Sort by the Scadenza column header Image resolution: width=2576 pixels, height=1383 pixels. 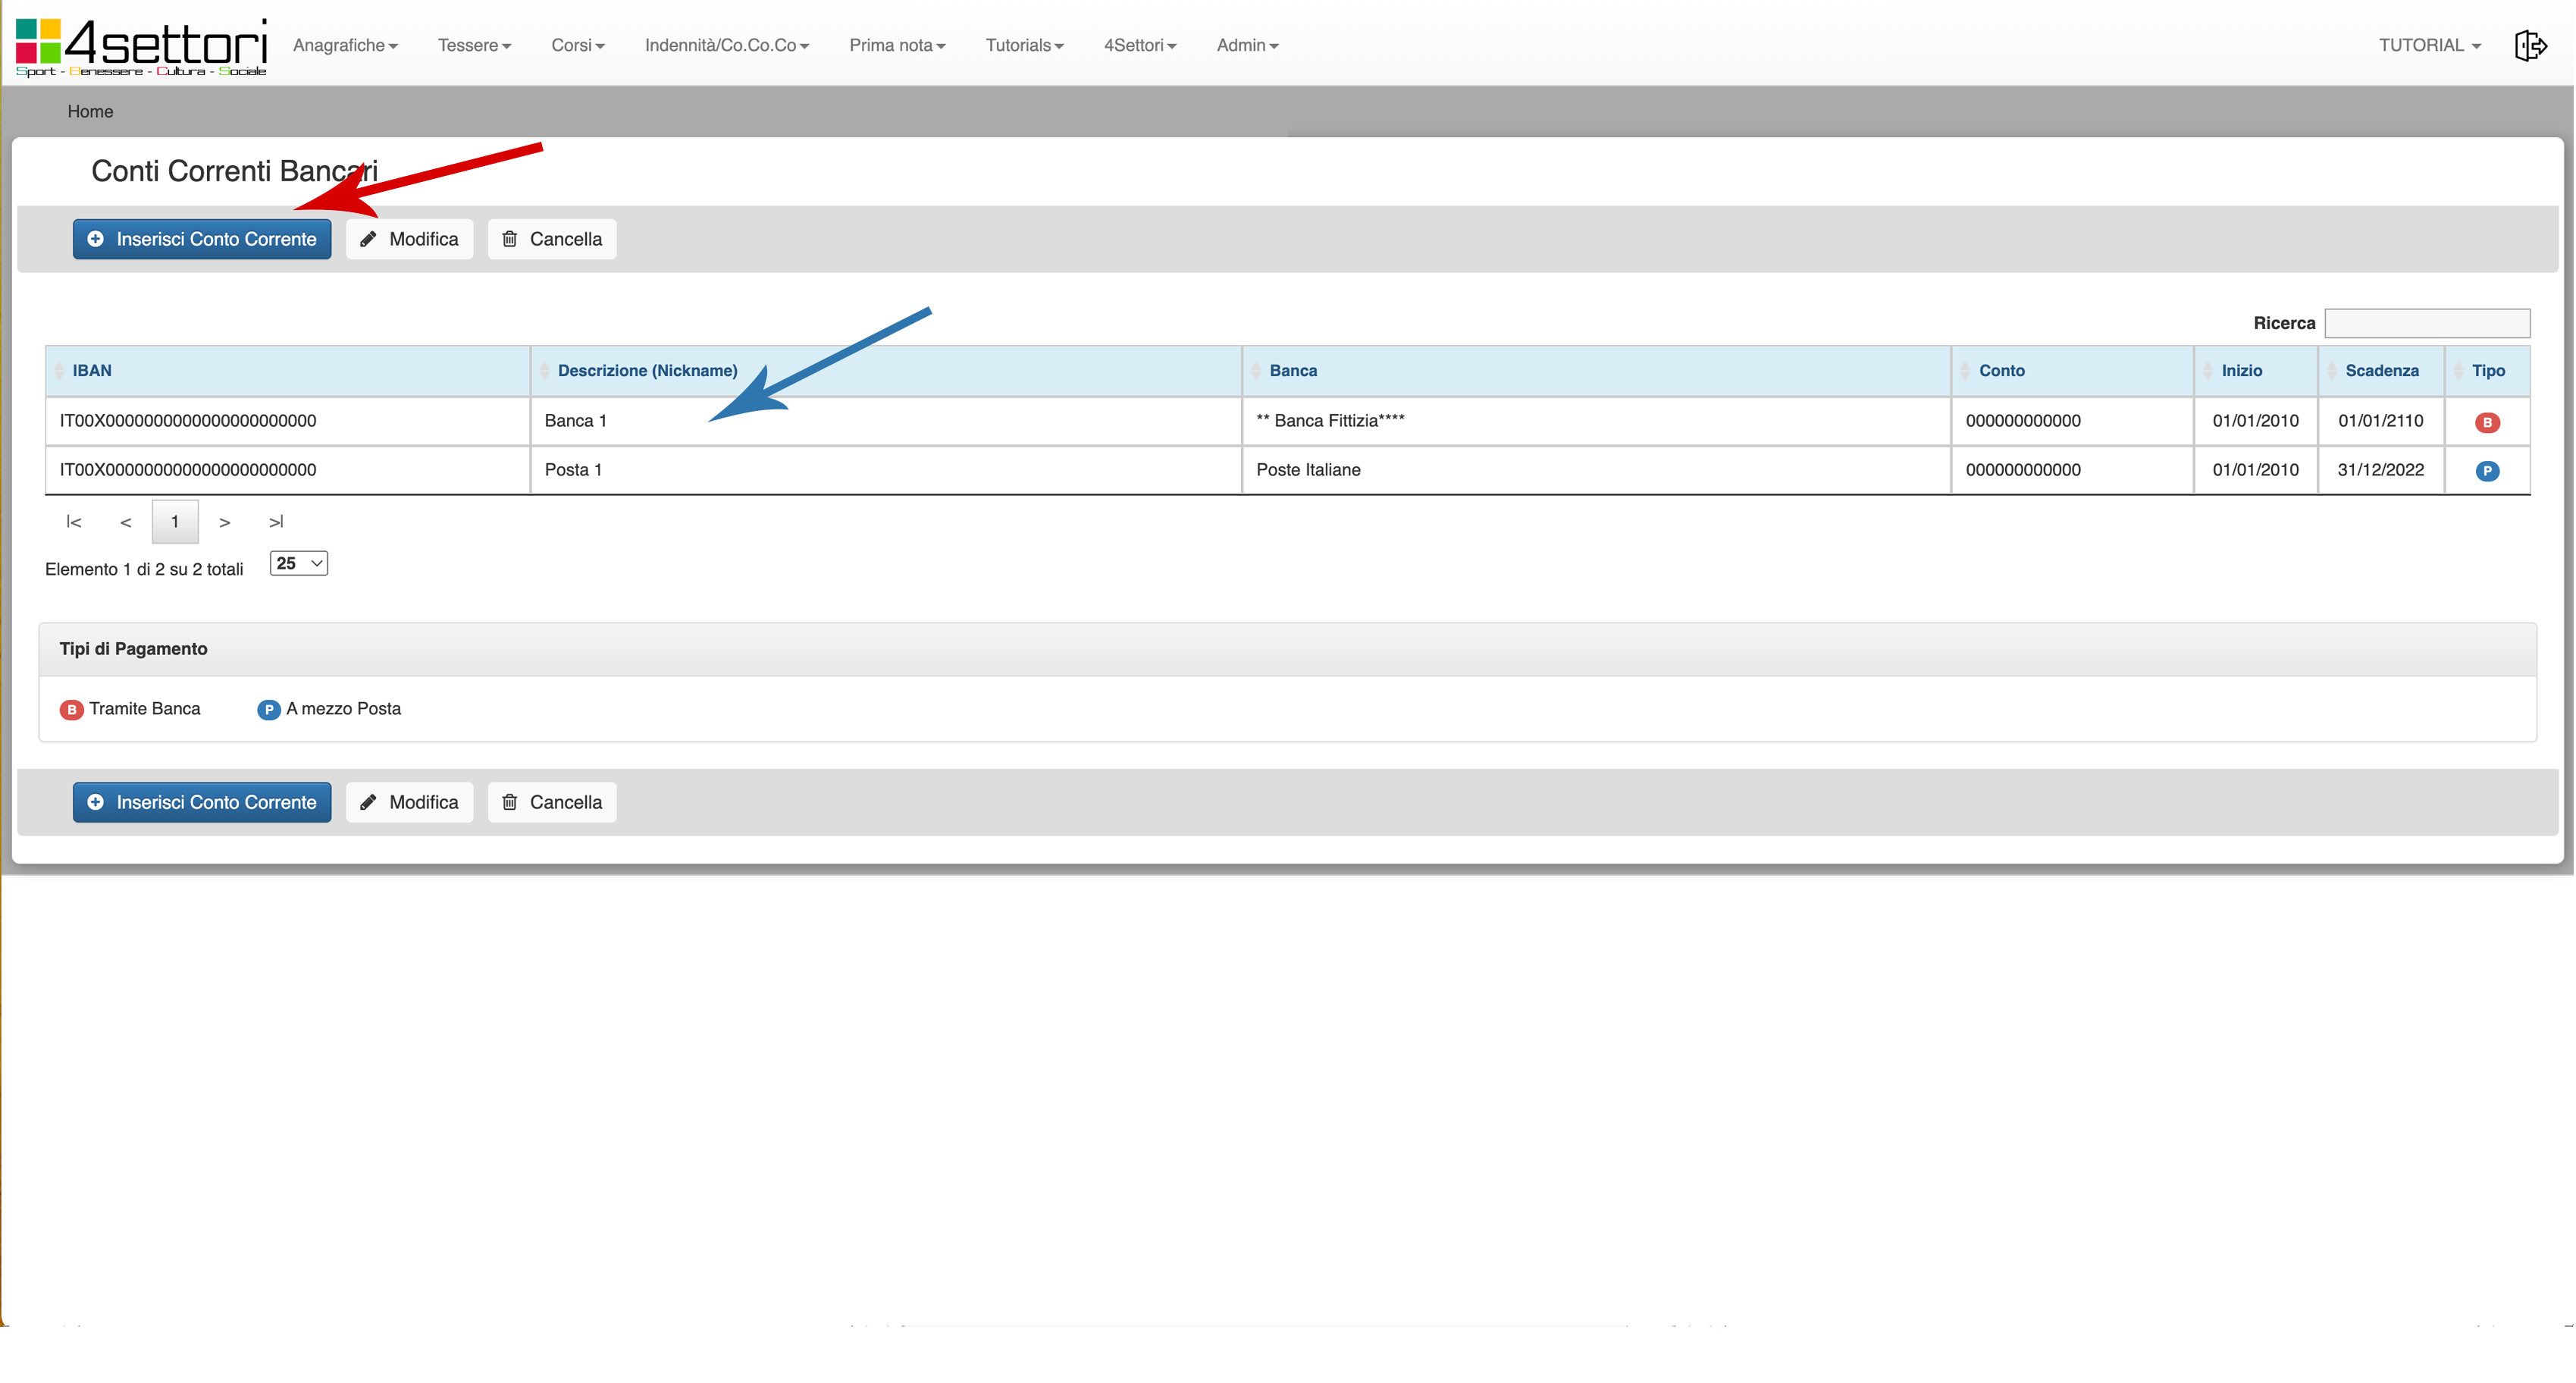pos(2381,371)
